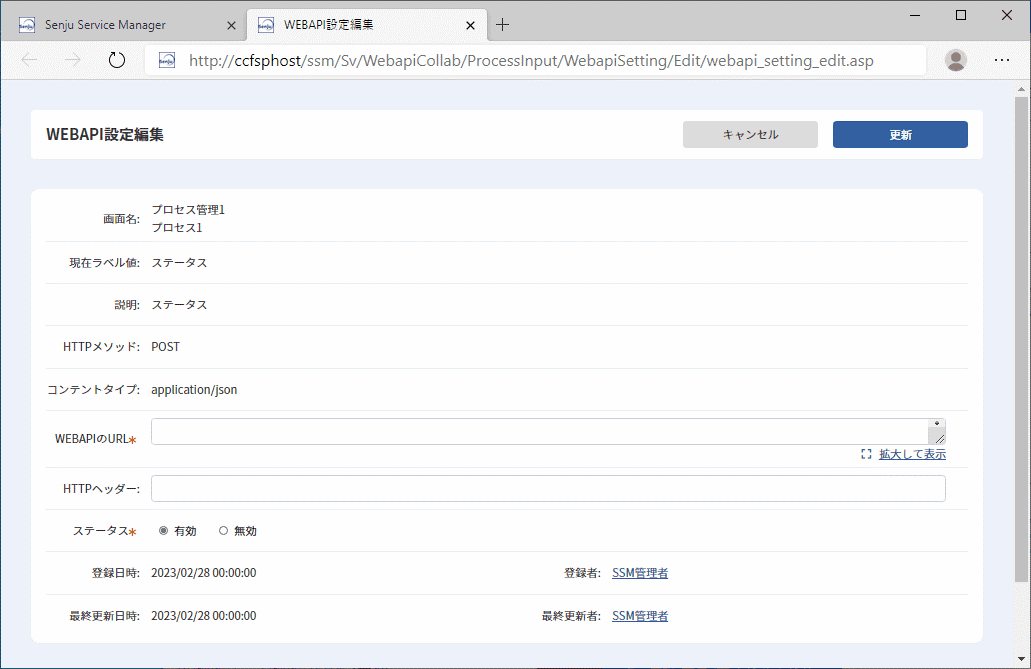Viewport: 1031px width, 669px height.
Task: Click the 更新 button
Action: pos(900,134)
